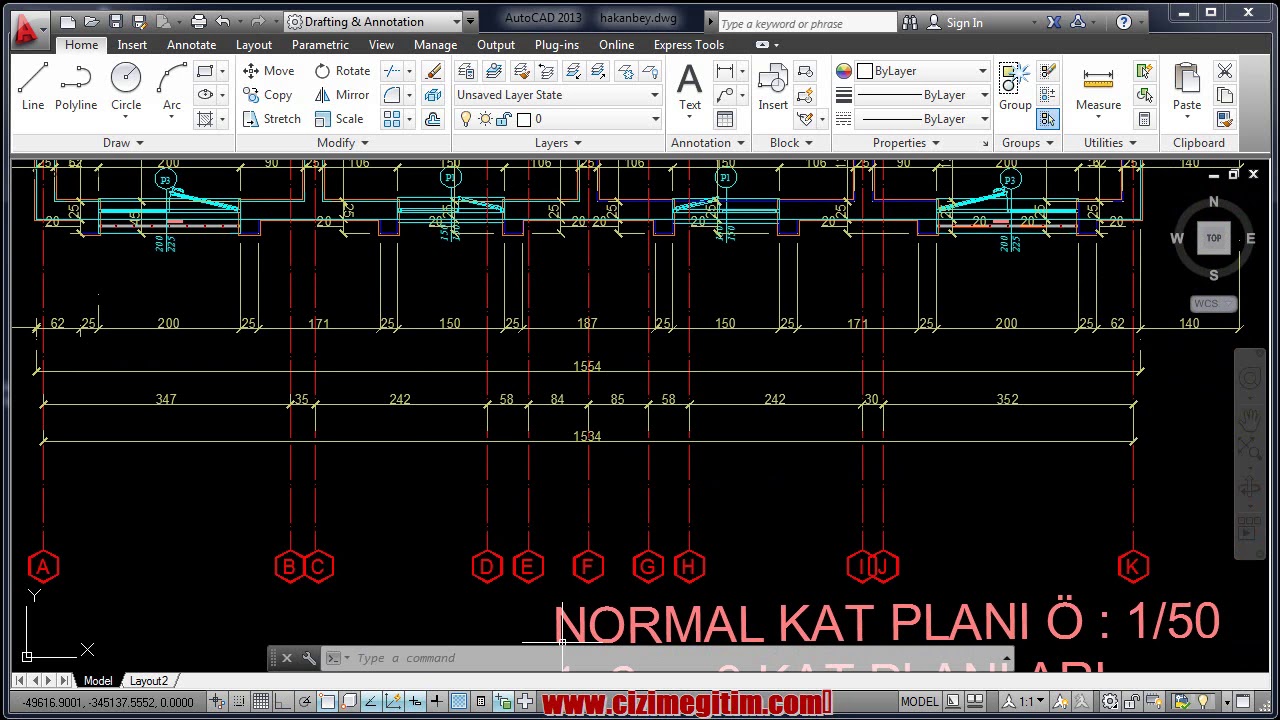Open the command line customize wrench
This screenshot has width=1280, height=720.
(x=309, y=658)
